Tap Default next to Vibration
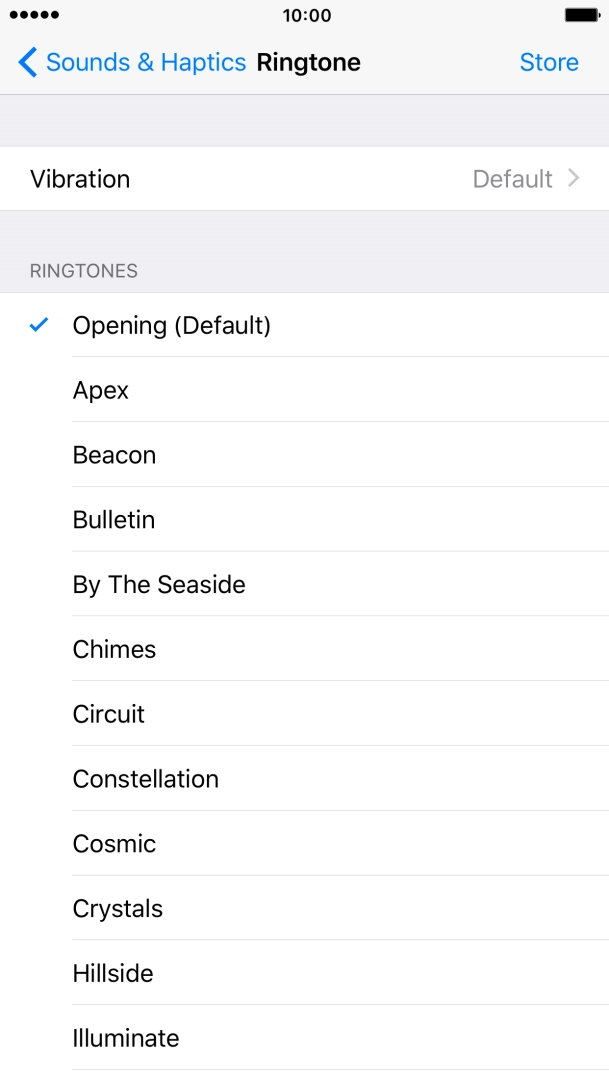609x1084 pixels. point(513,179)
